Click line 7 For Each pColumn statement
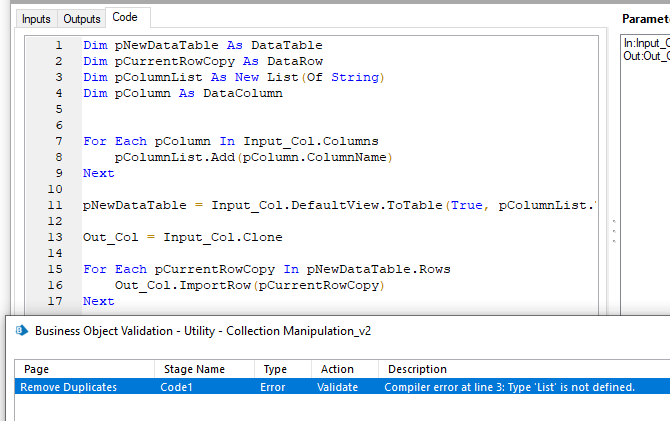Image resolution: width=670 pixels, height=421 pixels. [231, 141]
